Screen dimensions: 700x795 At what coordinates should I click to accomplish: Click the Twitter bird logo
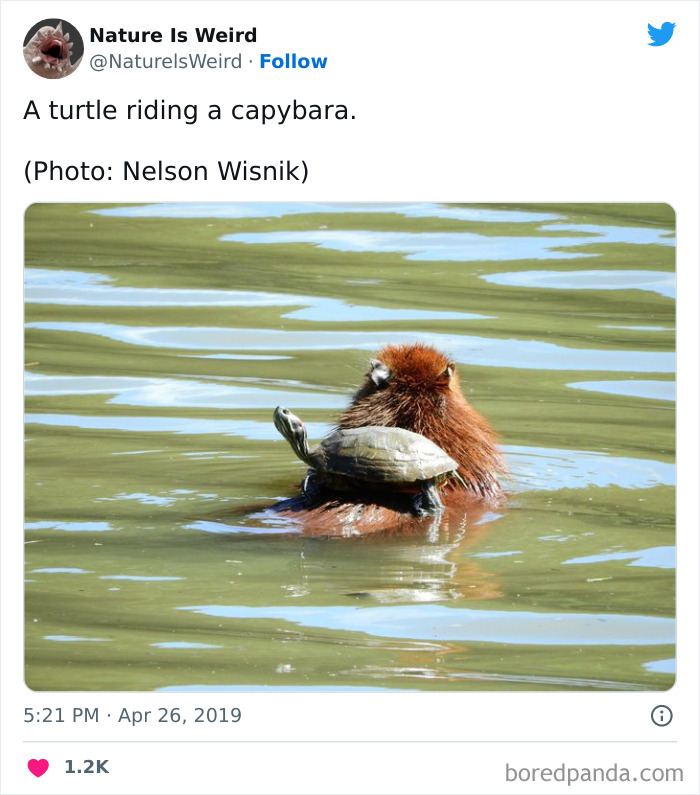pyautogui.click(x=661, y=34)
